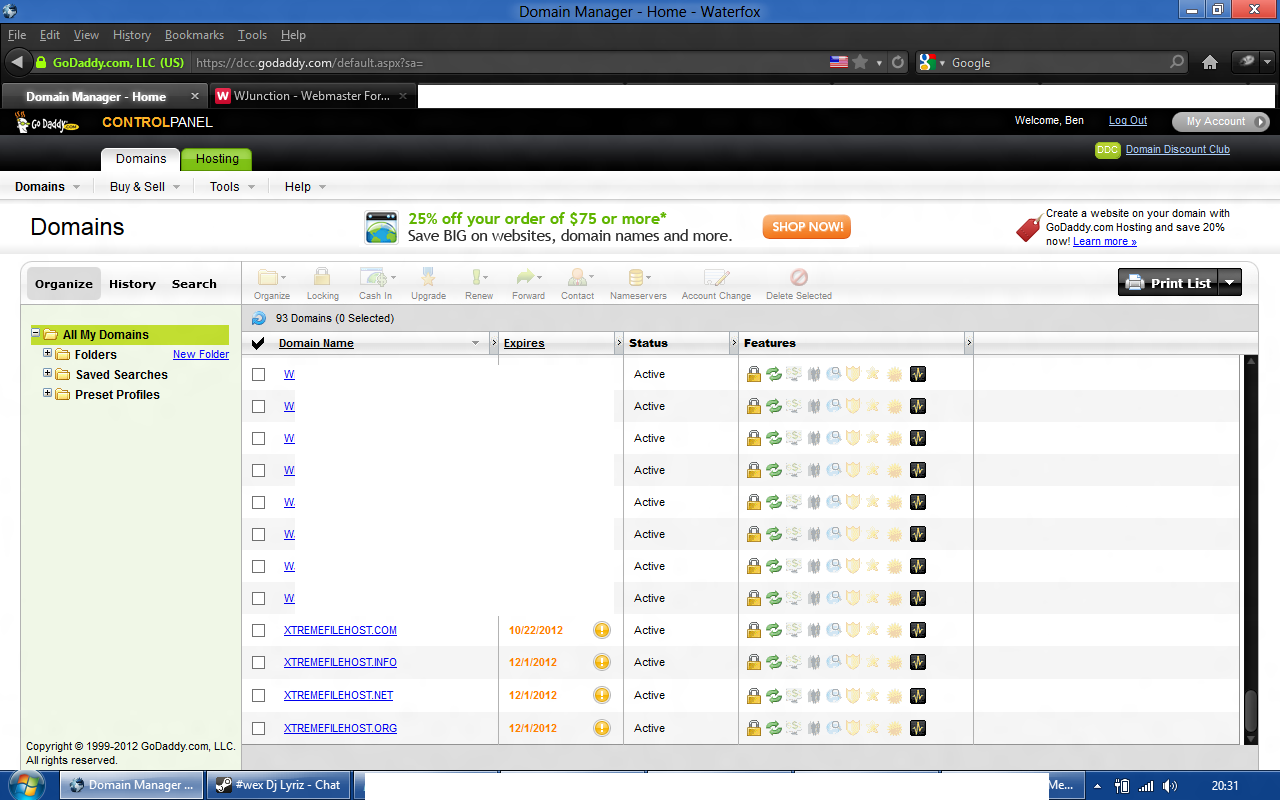Click the lock icon on XTREMEFILEHOST.COM row

coord(753,630)
